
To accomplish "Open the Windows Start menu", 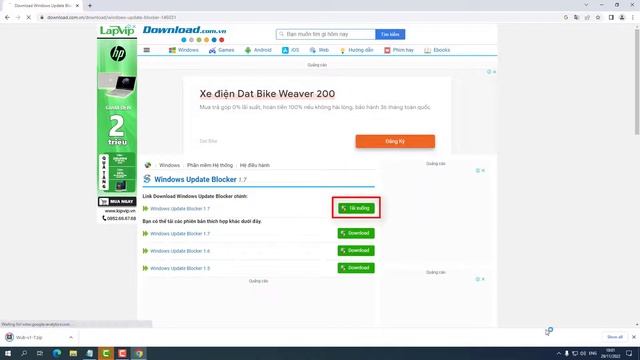I will 8,353.
